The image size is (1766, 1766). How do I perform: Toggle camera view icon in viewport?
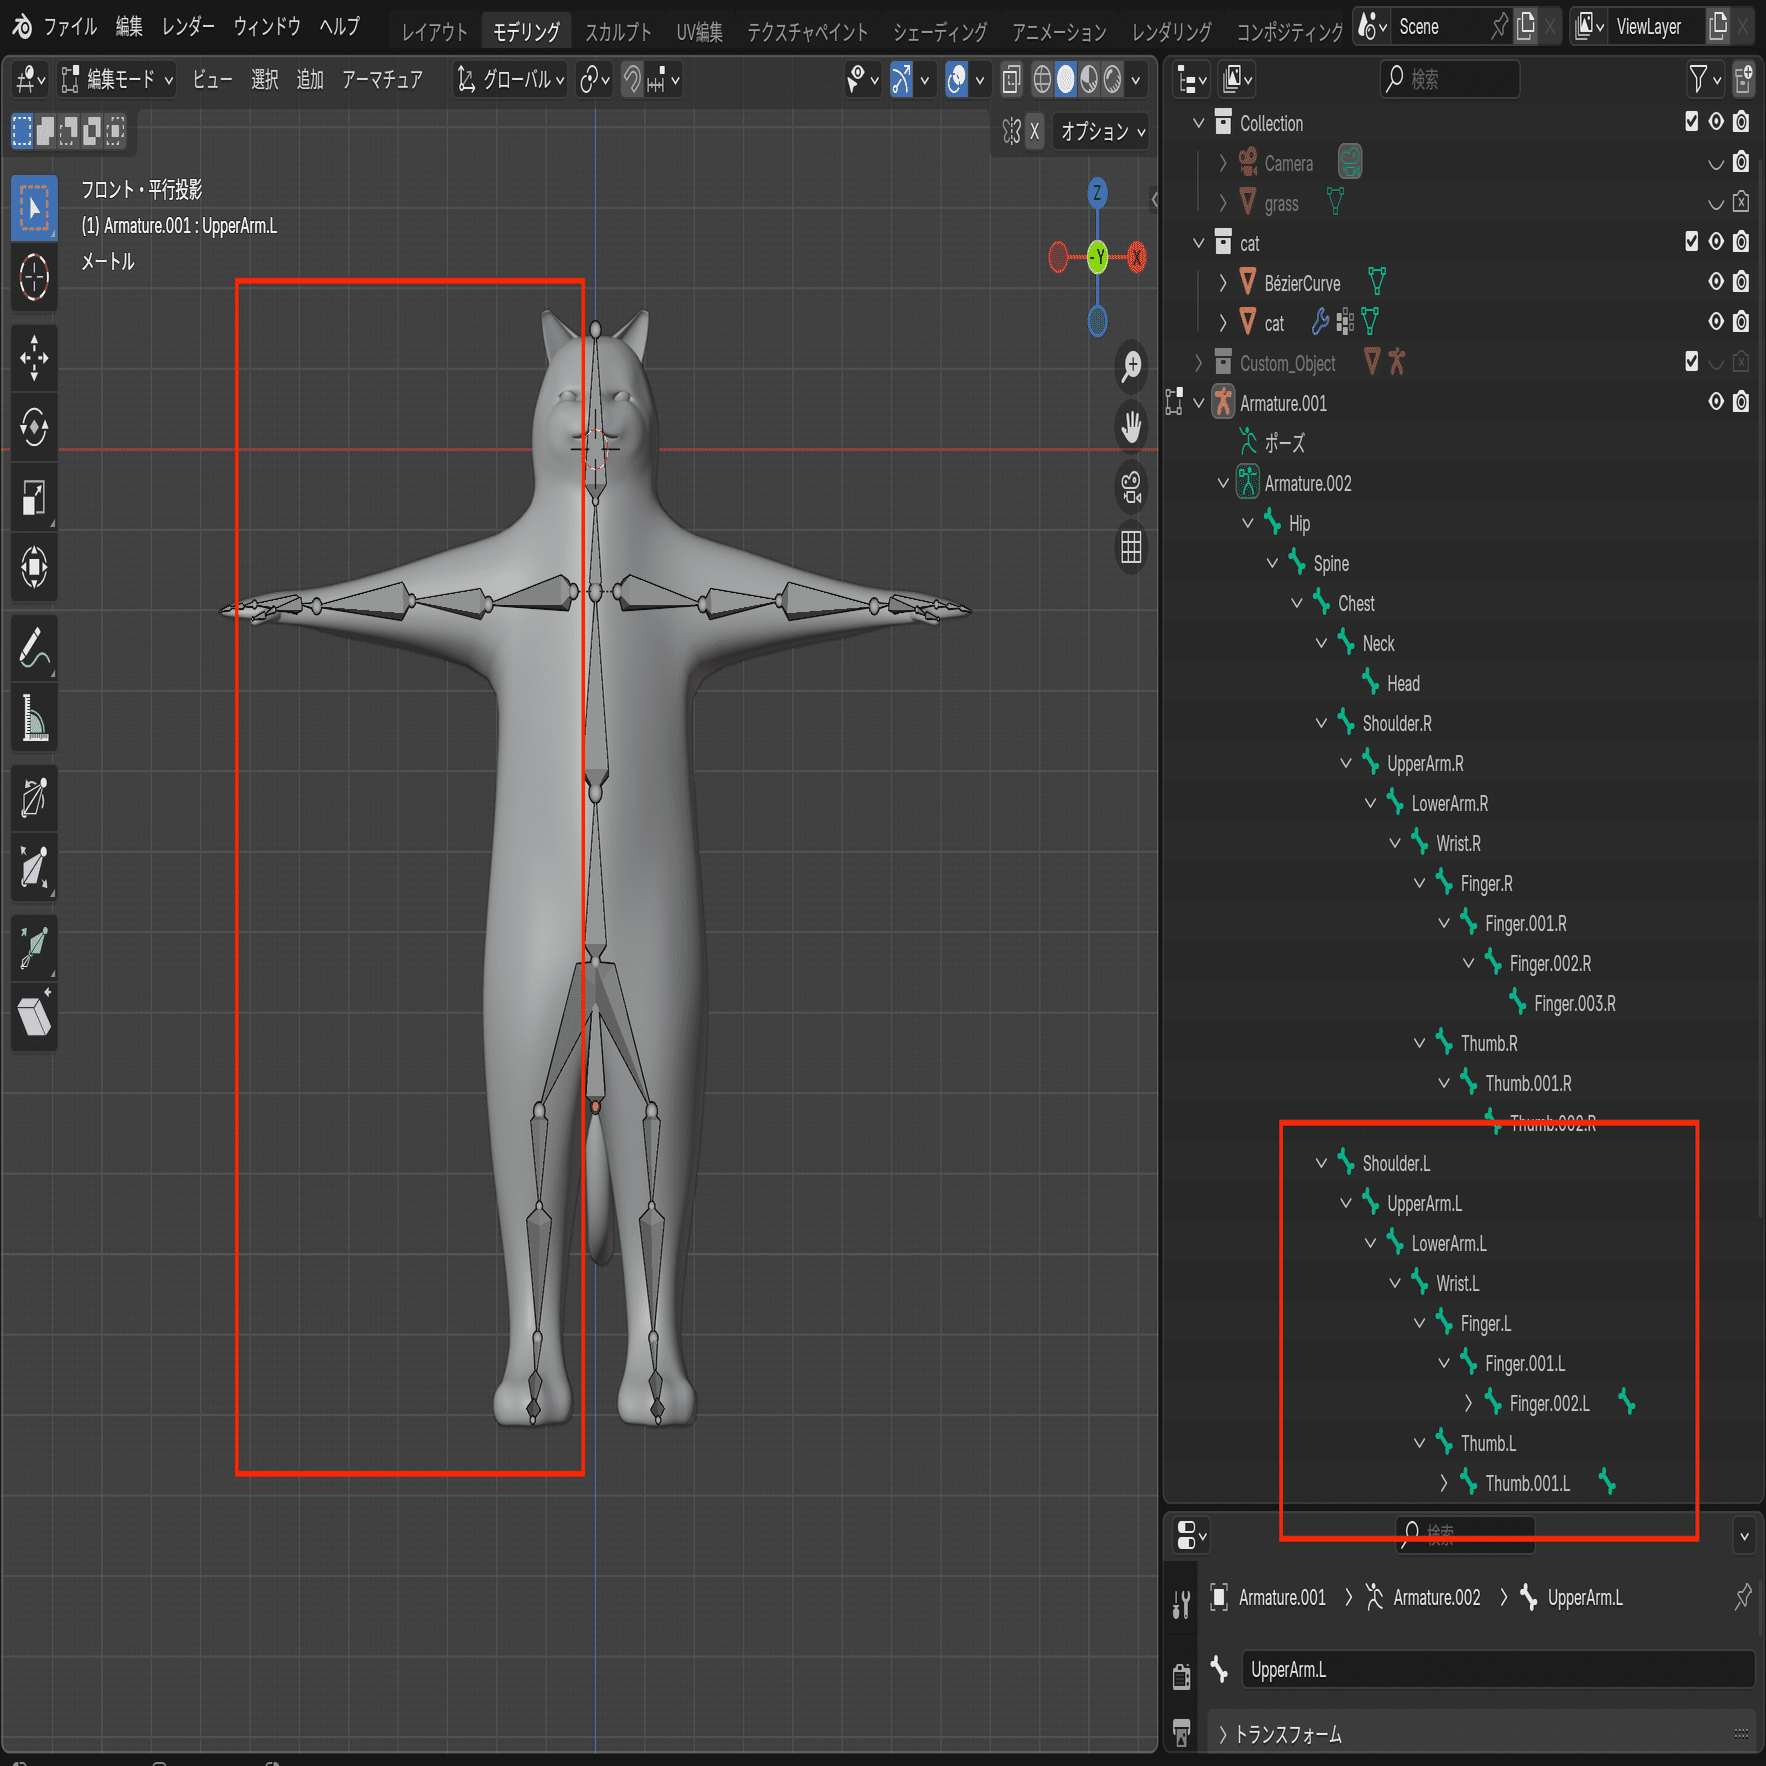1131,488
